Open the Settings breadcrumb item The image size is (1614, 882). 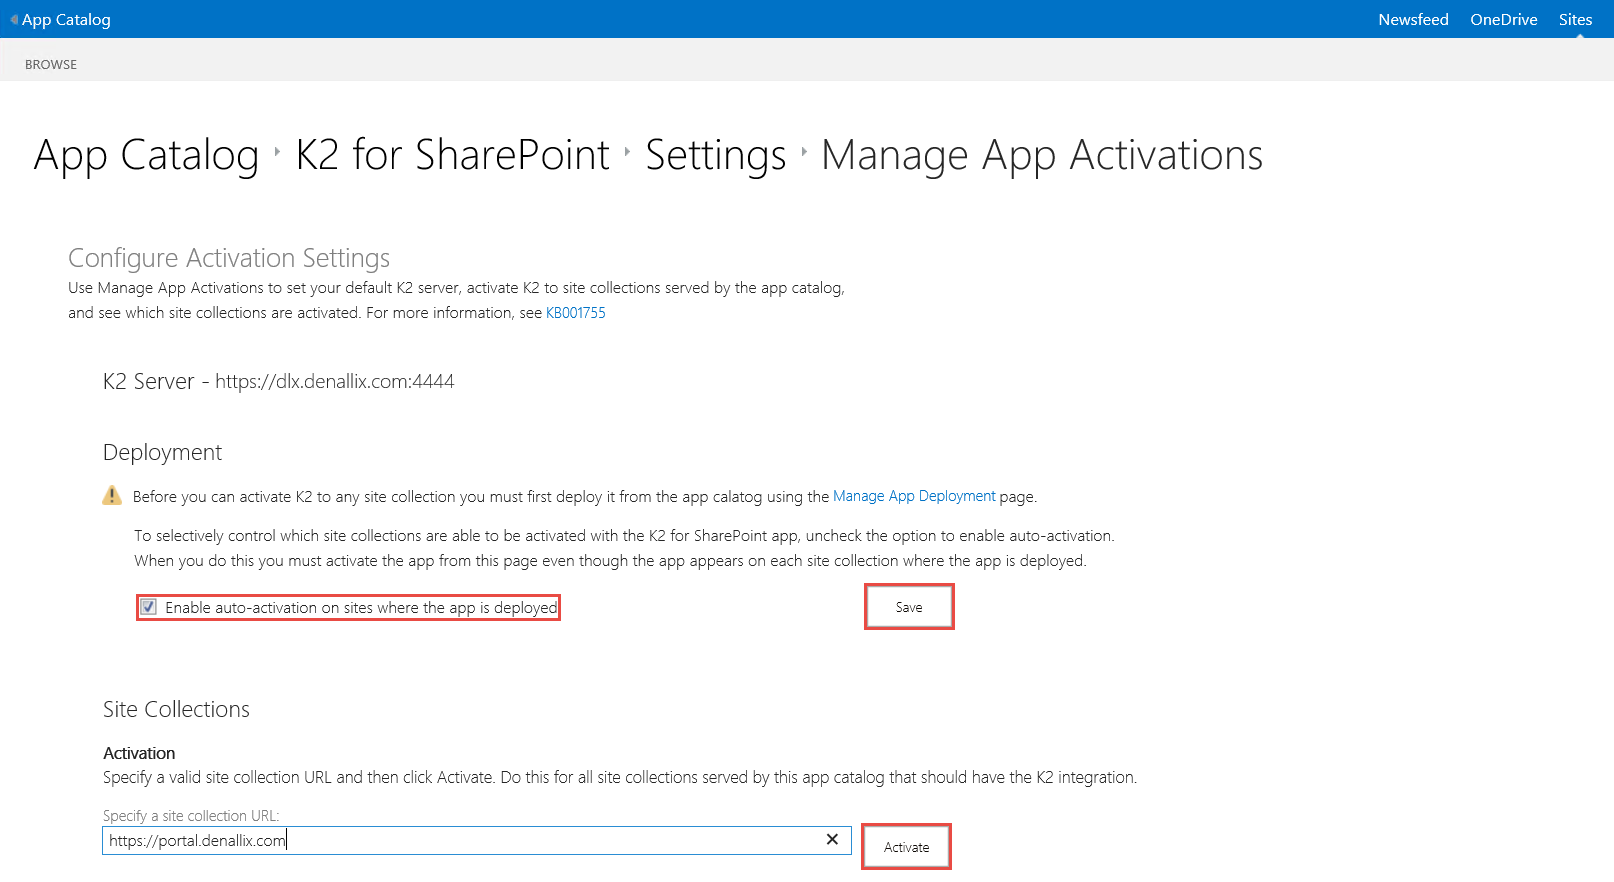click(716, 155)
